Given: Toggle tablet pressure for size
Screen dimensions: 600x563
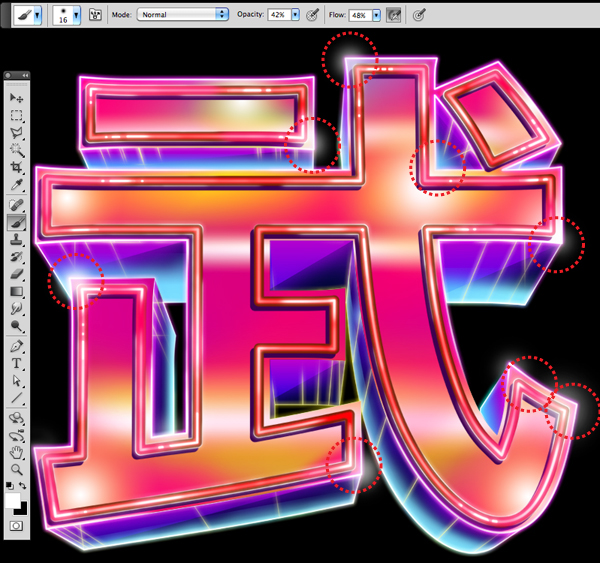Looking at the screenshot, I should pos(419,15).
